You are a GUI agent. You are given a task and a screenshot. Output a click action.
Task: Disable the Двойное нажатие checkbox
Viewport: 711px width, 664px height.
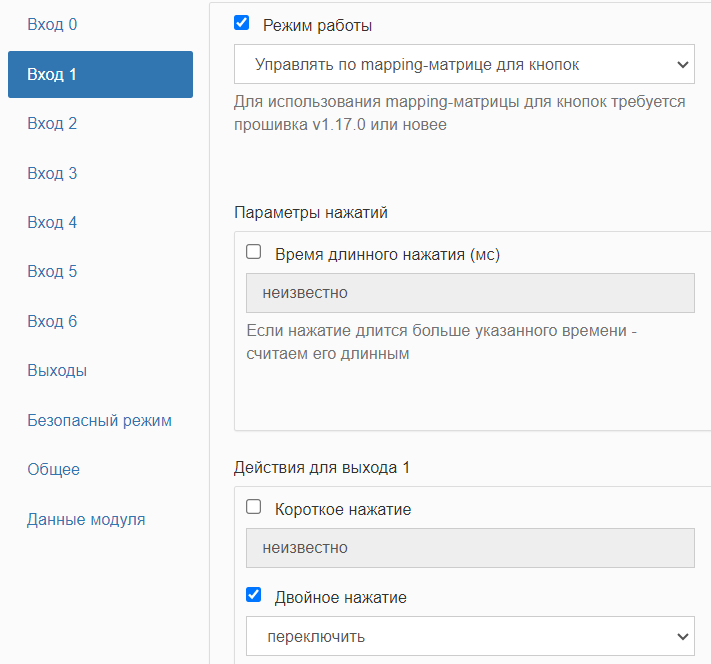coord(253,594)
